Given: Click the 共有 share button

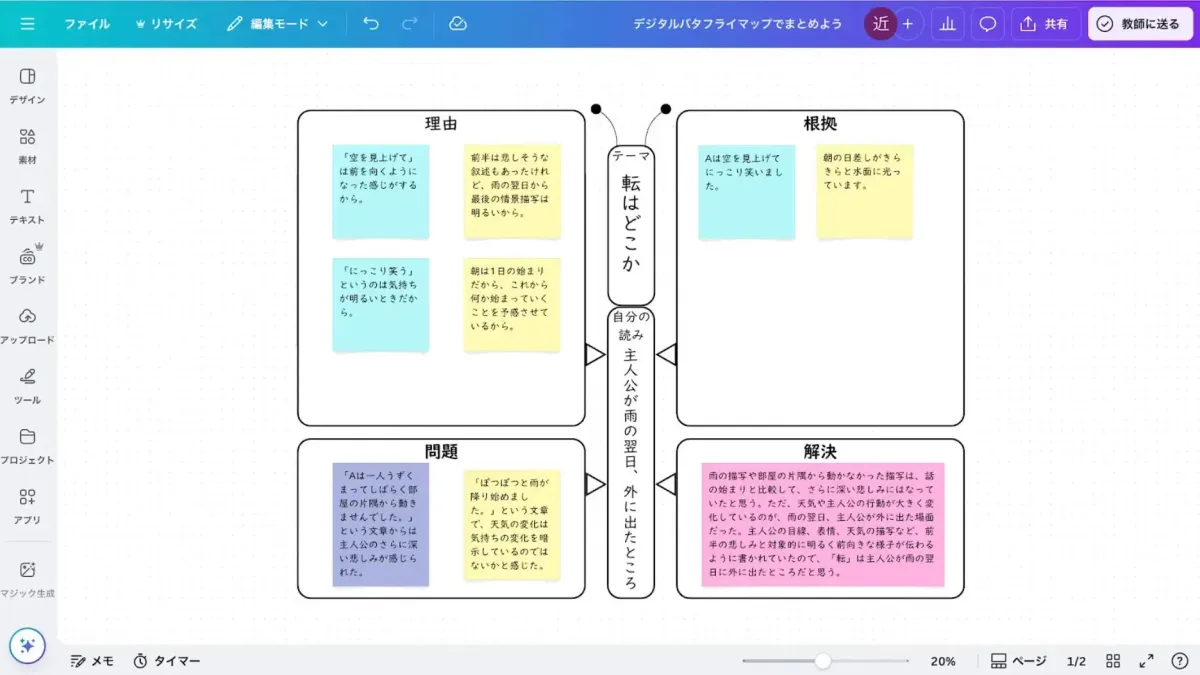Looking at the screenshot, I should click(1046, 23).
